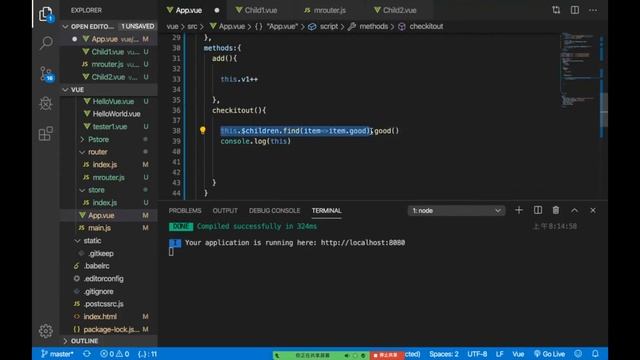Open the .gitignore file
Screen dimensions: 640x360
tap(98, 291)
